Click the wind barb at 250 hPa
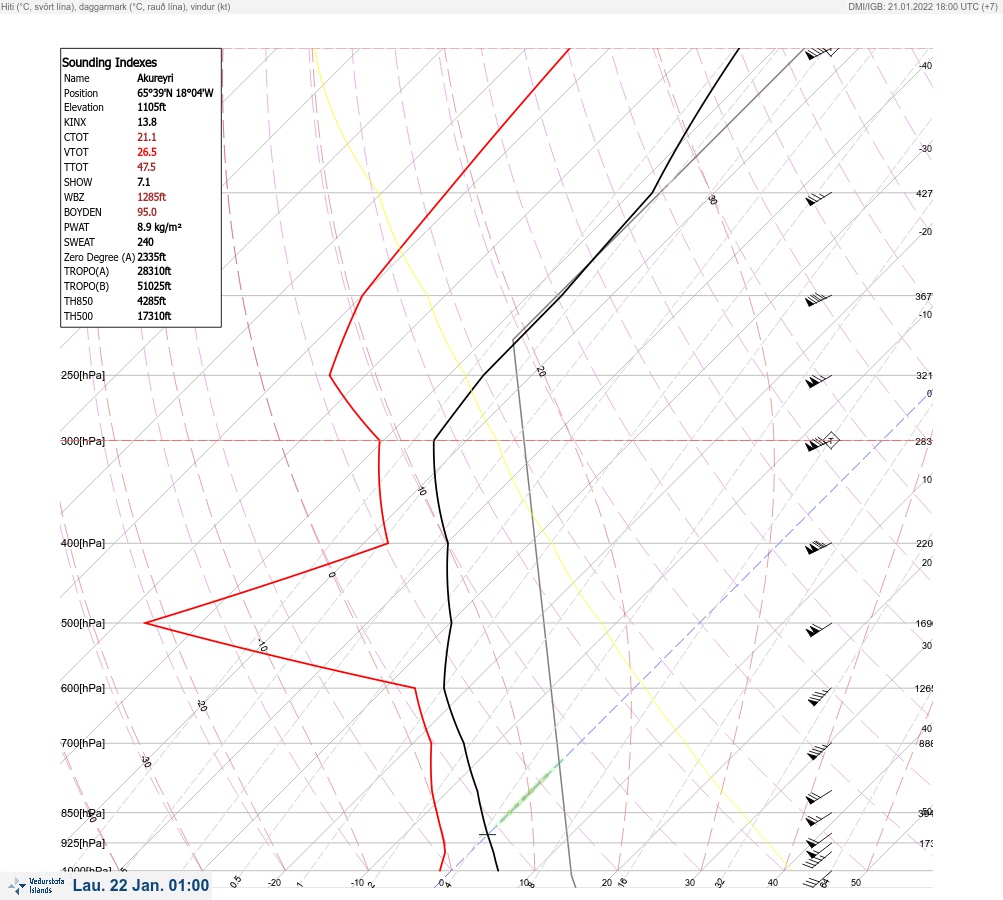This screenshot has width=1003, height=900. 818,381
